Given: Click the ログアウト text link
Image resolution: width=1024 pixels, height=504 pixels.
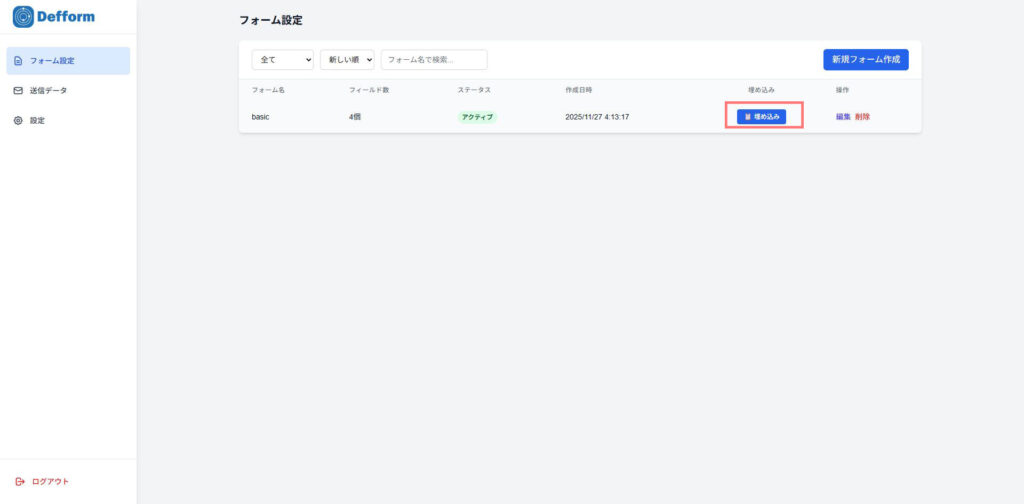Looking at the screenshot, I should 51,481.
